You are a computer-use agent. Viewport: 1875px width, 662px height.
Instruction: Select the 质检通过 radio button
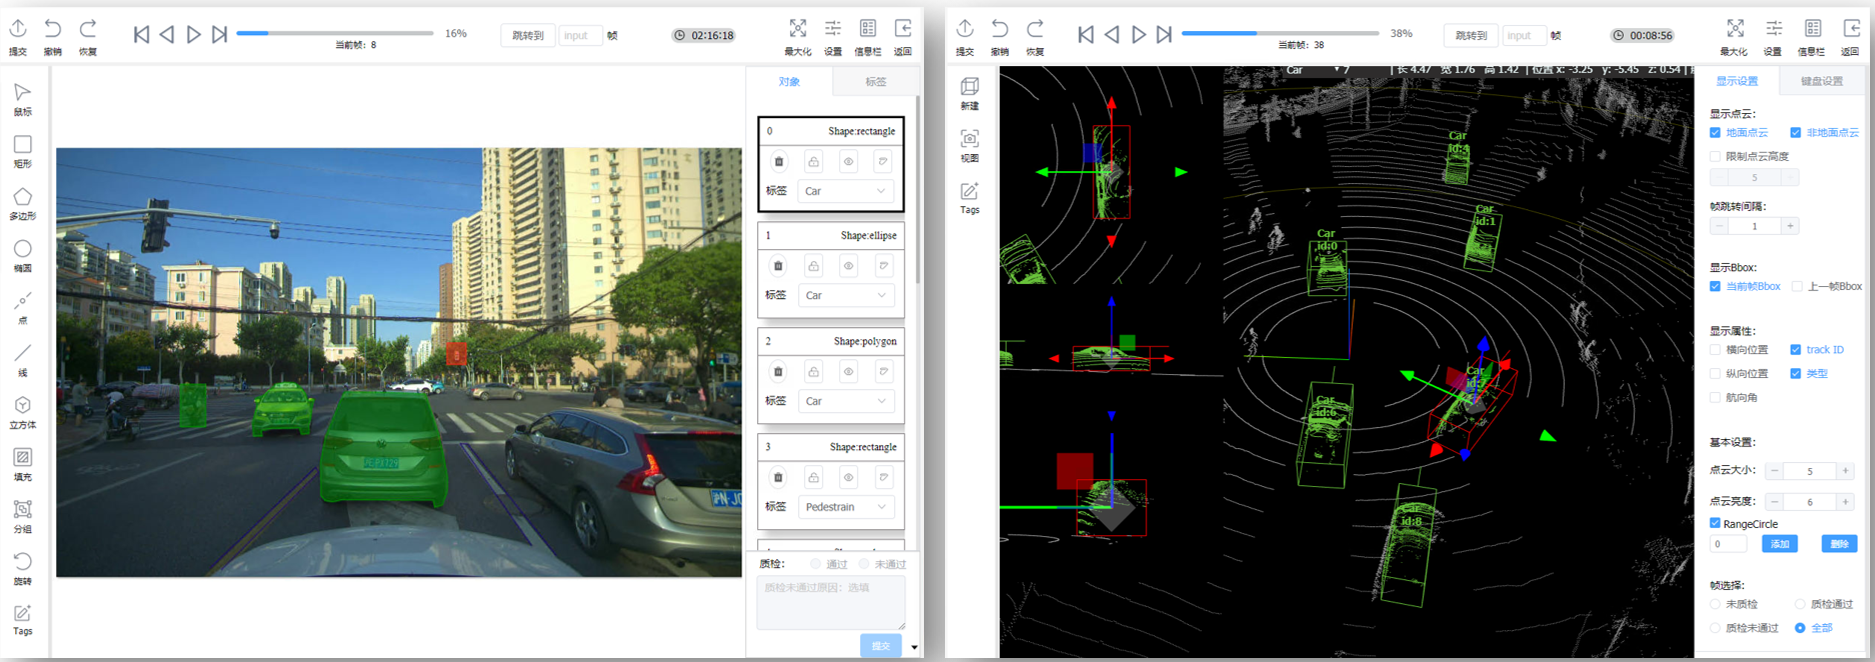pyautogui.click(x=1800, y=604)
